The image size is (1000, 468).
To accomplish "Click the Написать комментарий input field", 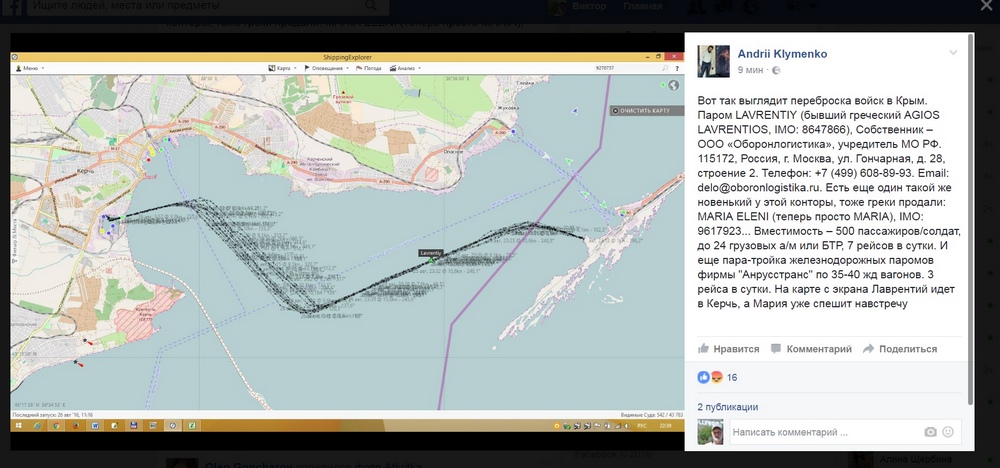I will coord(824,432).
